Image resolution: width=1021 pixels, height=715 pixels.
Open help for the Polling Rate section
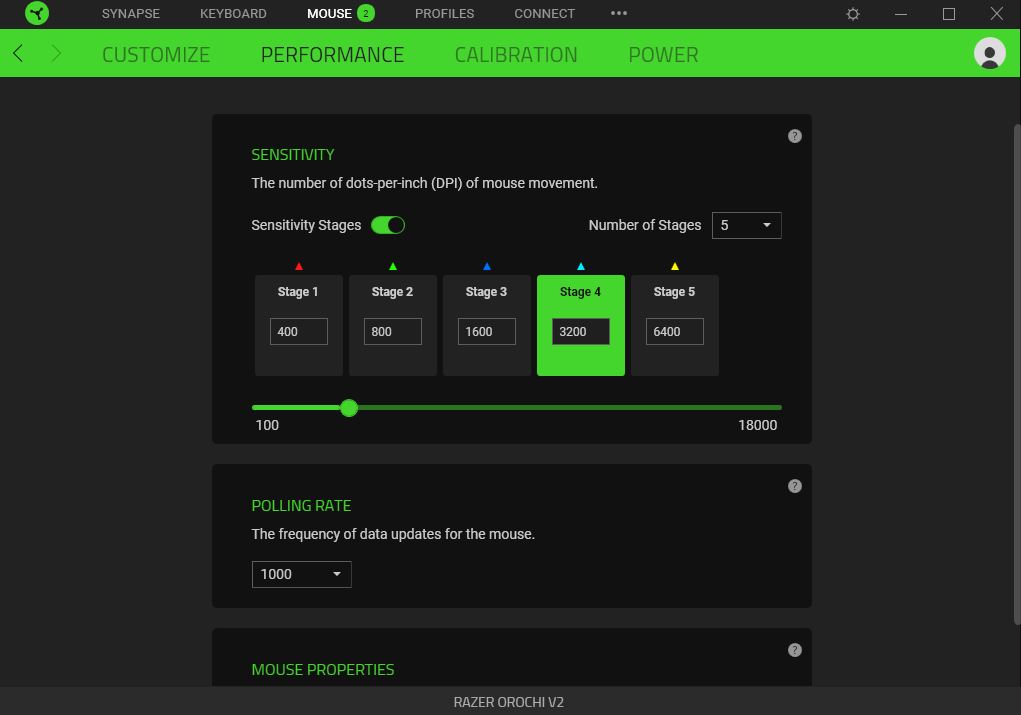click(x=795, y=486)
